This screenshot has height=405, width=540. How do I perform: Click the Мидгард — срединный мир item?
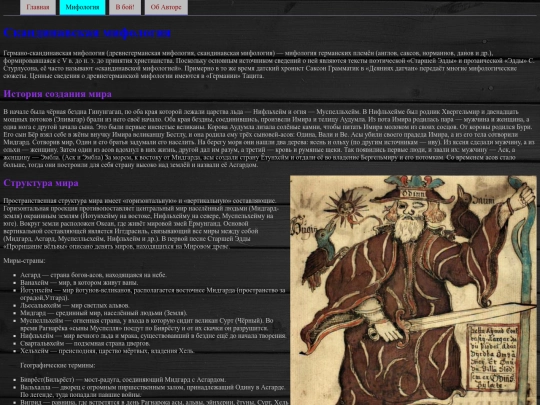[104, 313]
